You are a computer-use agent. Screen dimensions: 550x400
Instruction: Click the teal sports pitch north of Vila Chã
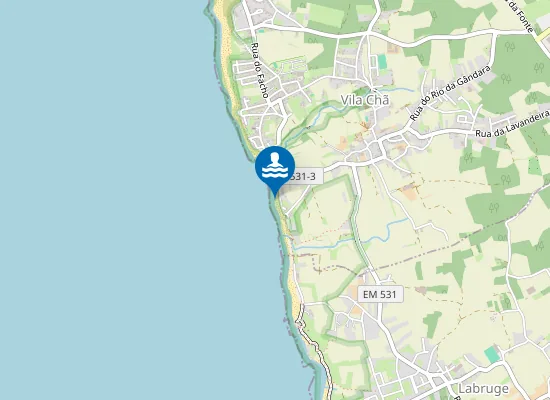point(382,61)
